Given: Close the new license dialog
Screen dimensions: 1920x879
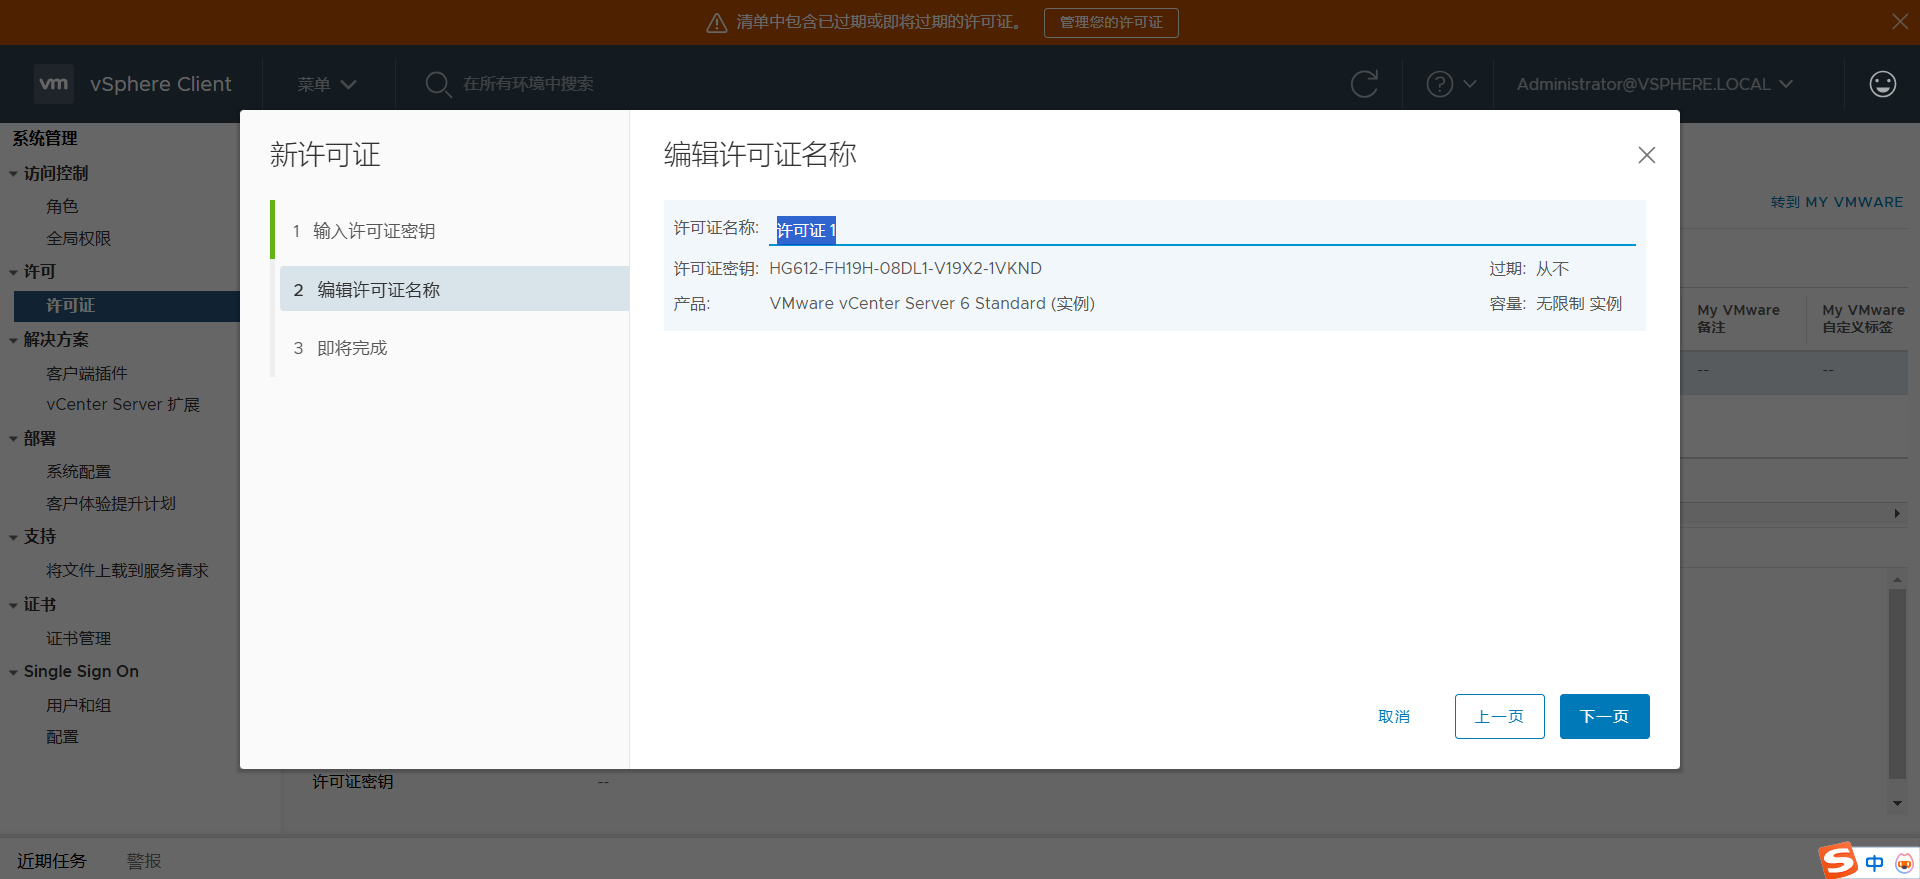Looking at the screenshot, I should tap(1646, 155).
